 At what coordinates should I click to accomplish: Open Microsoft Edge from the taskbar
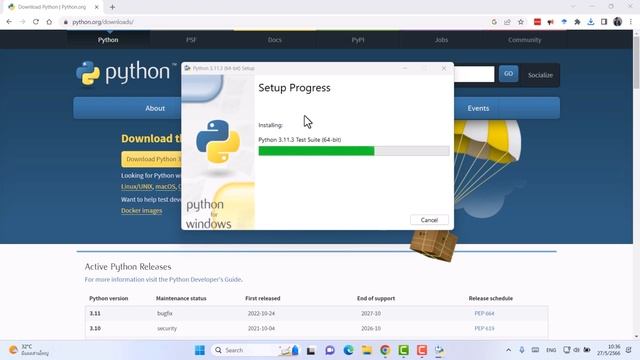tap(348, 350)
